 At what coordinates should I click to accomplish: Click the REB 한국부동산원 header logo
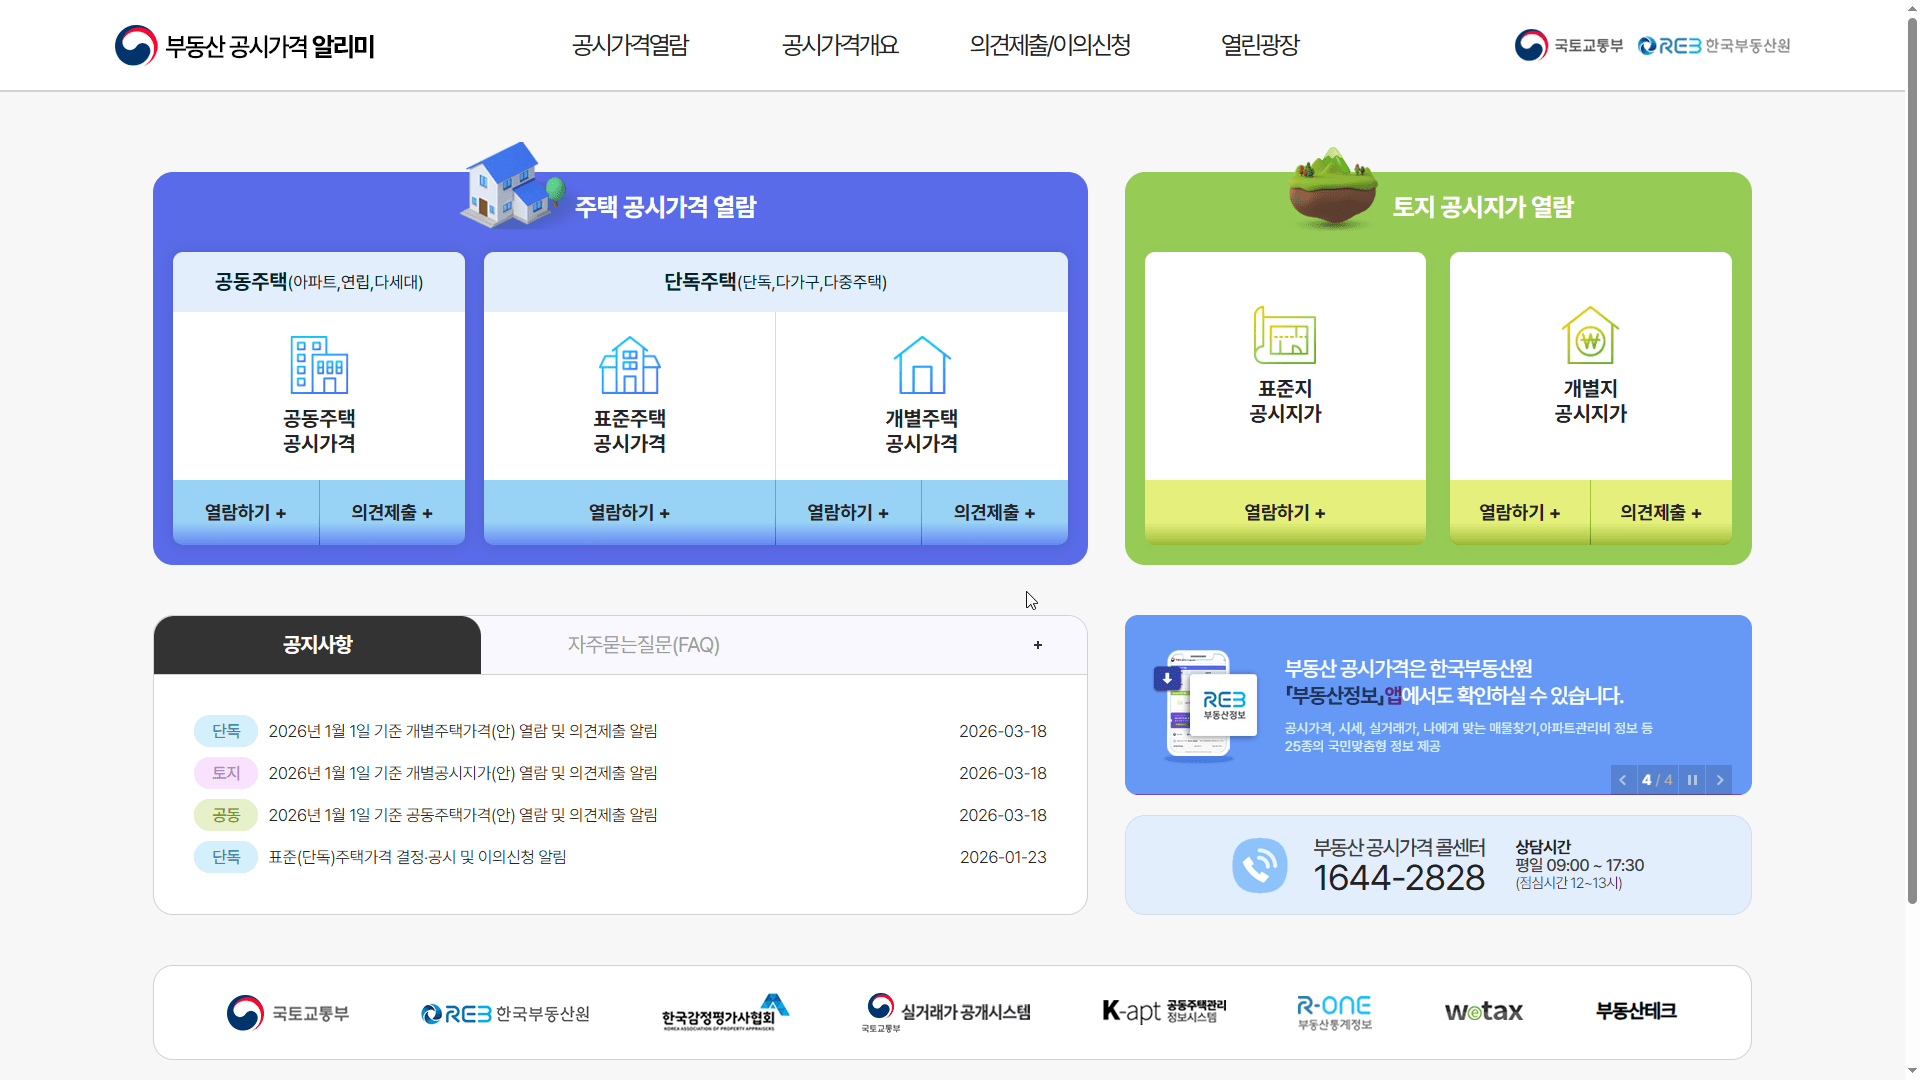pos(1714,45)
